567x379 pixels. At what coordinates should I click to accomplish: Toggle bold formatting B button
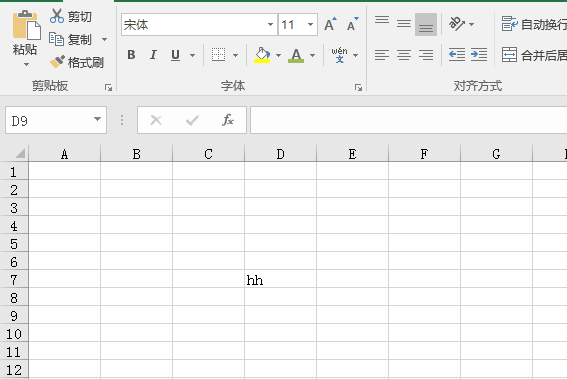pos(131,55)
